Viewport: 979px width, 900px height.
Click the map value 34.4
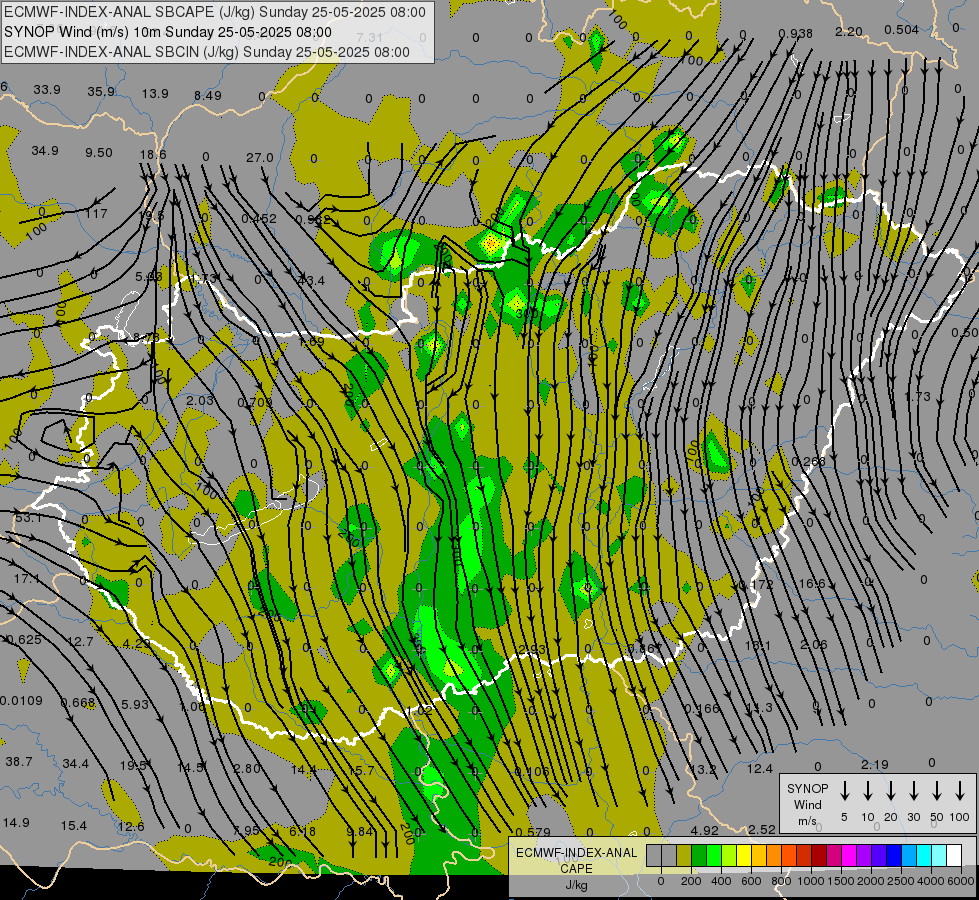pos(76,764)
